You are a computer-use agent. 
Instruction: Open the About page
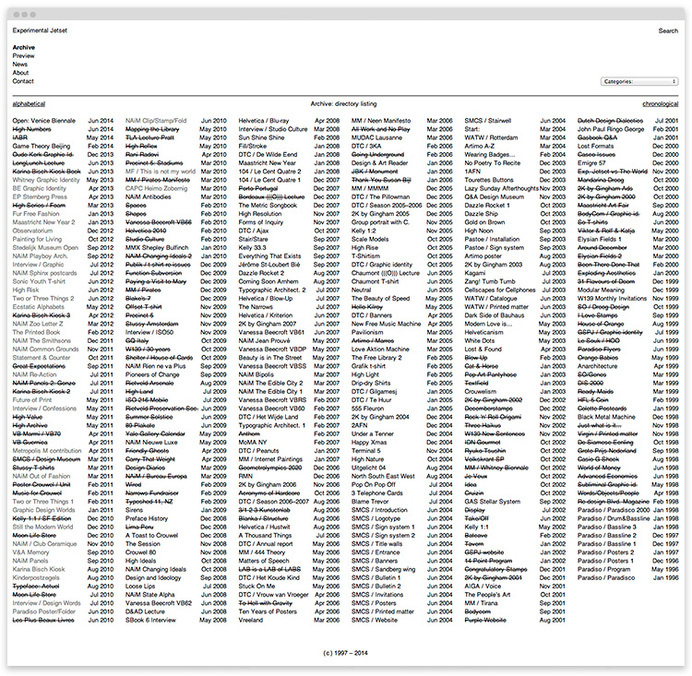(21, 72)
